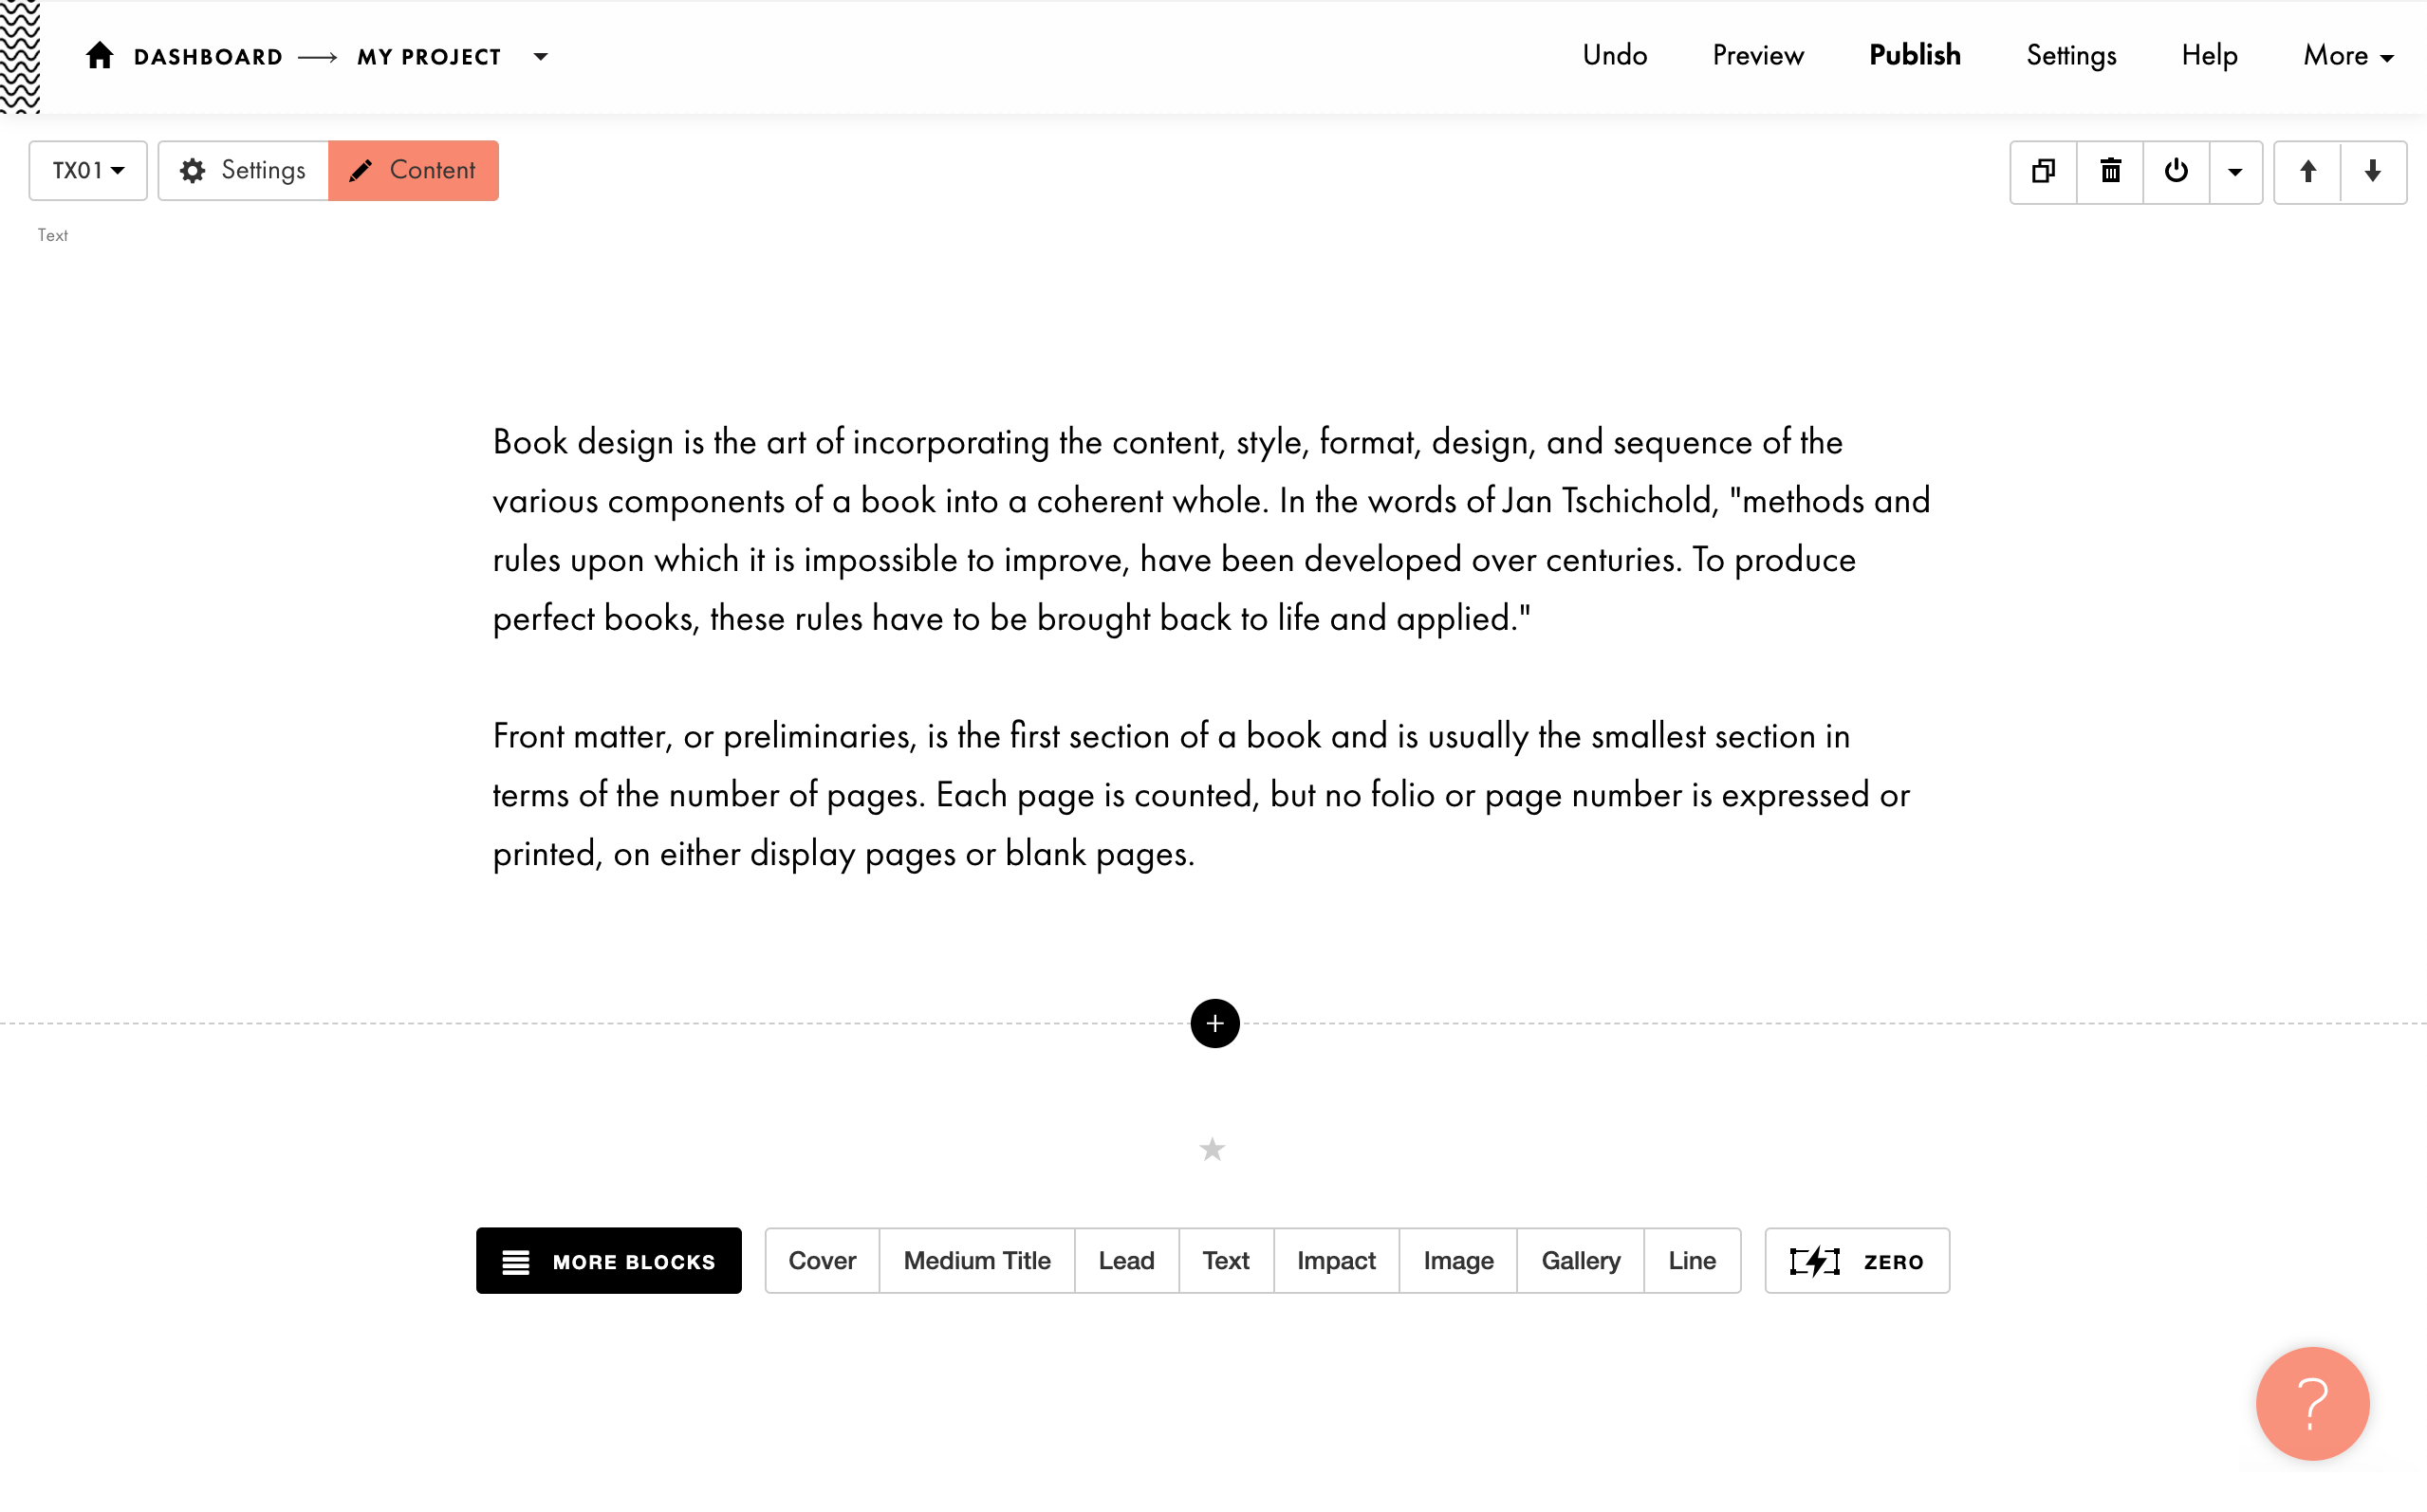Image resolution: width=2427 pixels, height=1512 pixels.
Task: Click the home icon in the breadcrumb
Action: coord(99,56)
